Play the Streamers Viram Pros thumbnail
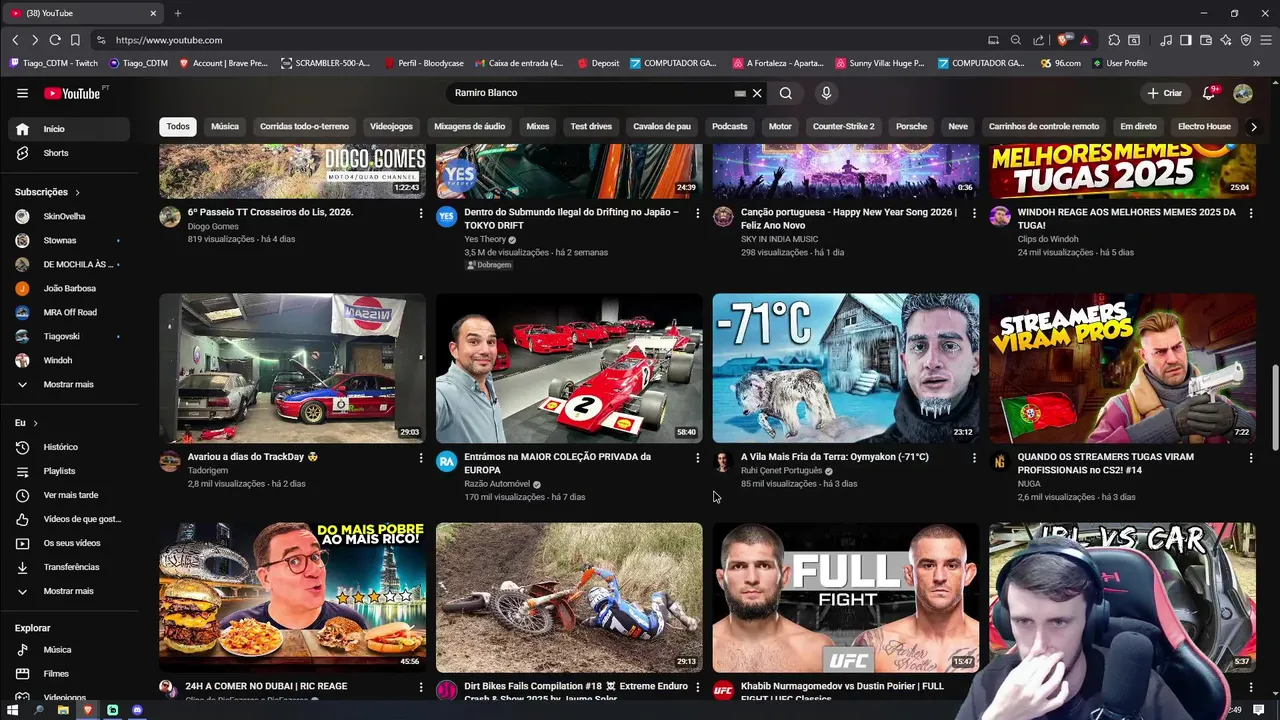 click(1122, 368)
